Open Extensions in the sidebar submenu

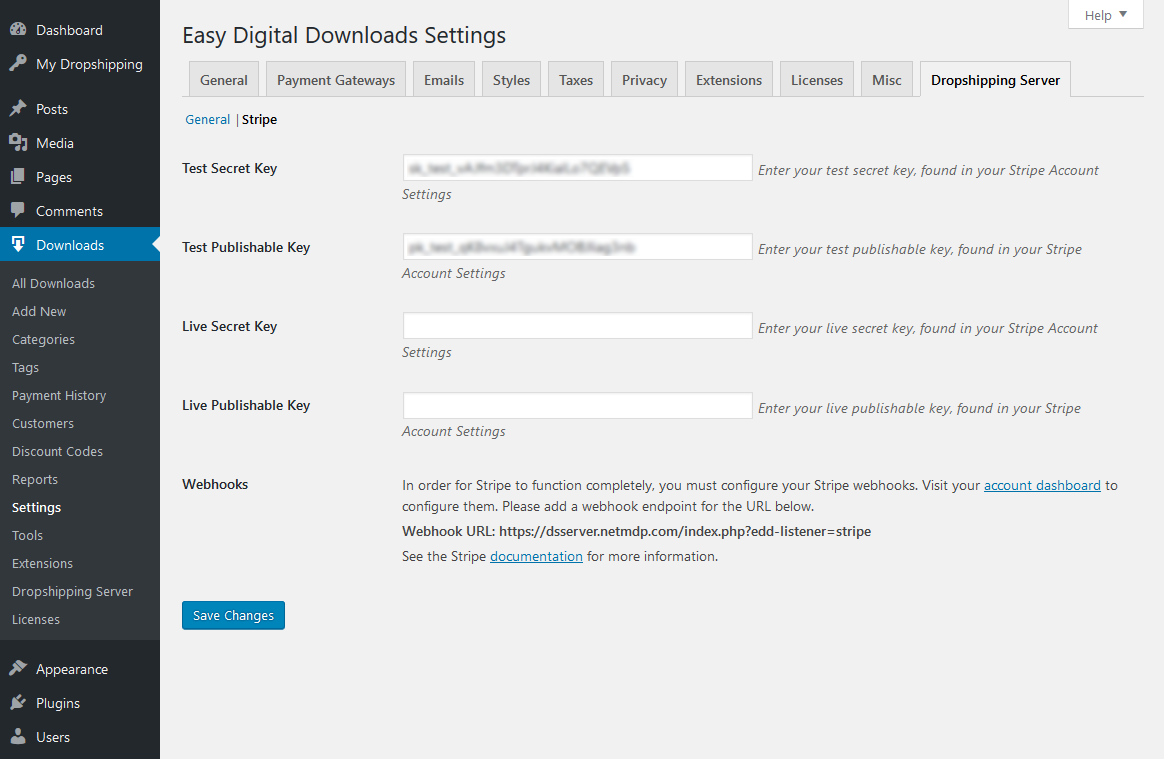click(42, 564)
